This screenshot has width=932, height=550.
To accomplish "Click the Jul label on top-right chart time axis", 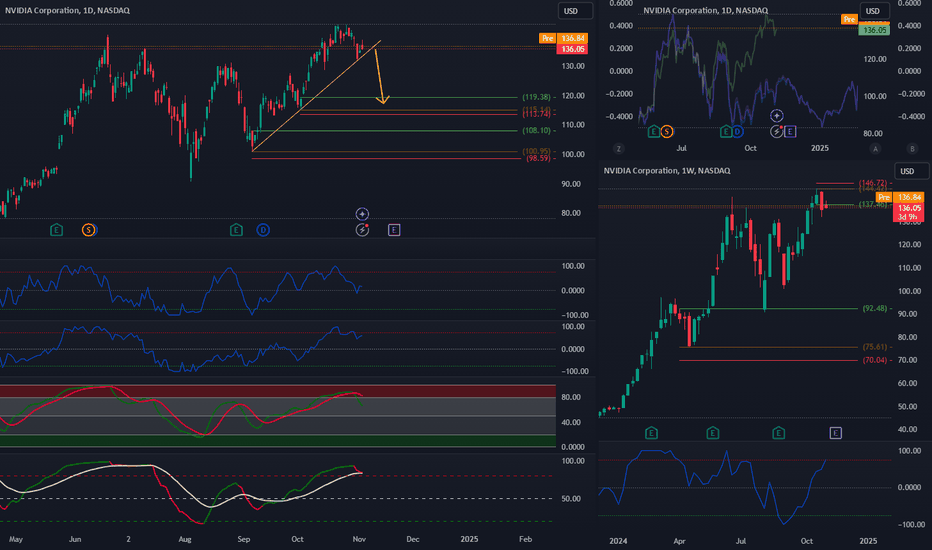I will (x=681, y=148).
